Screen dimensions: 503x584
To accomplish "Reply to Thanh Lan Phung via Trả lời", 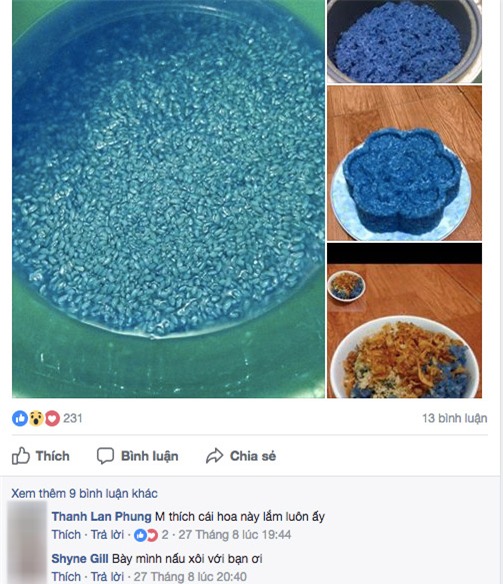I will click(107, 535).
